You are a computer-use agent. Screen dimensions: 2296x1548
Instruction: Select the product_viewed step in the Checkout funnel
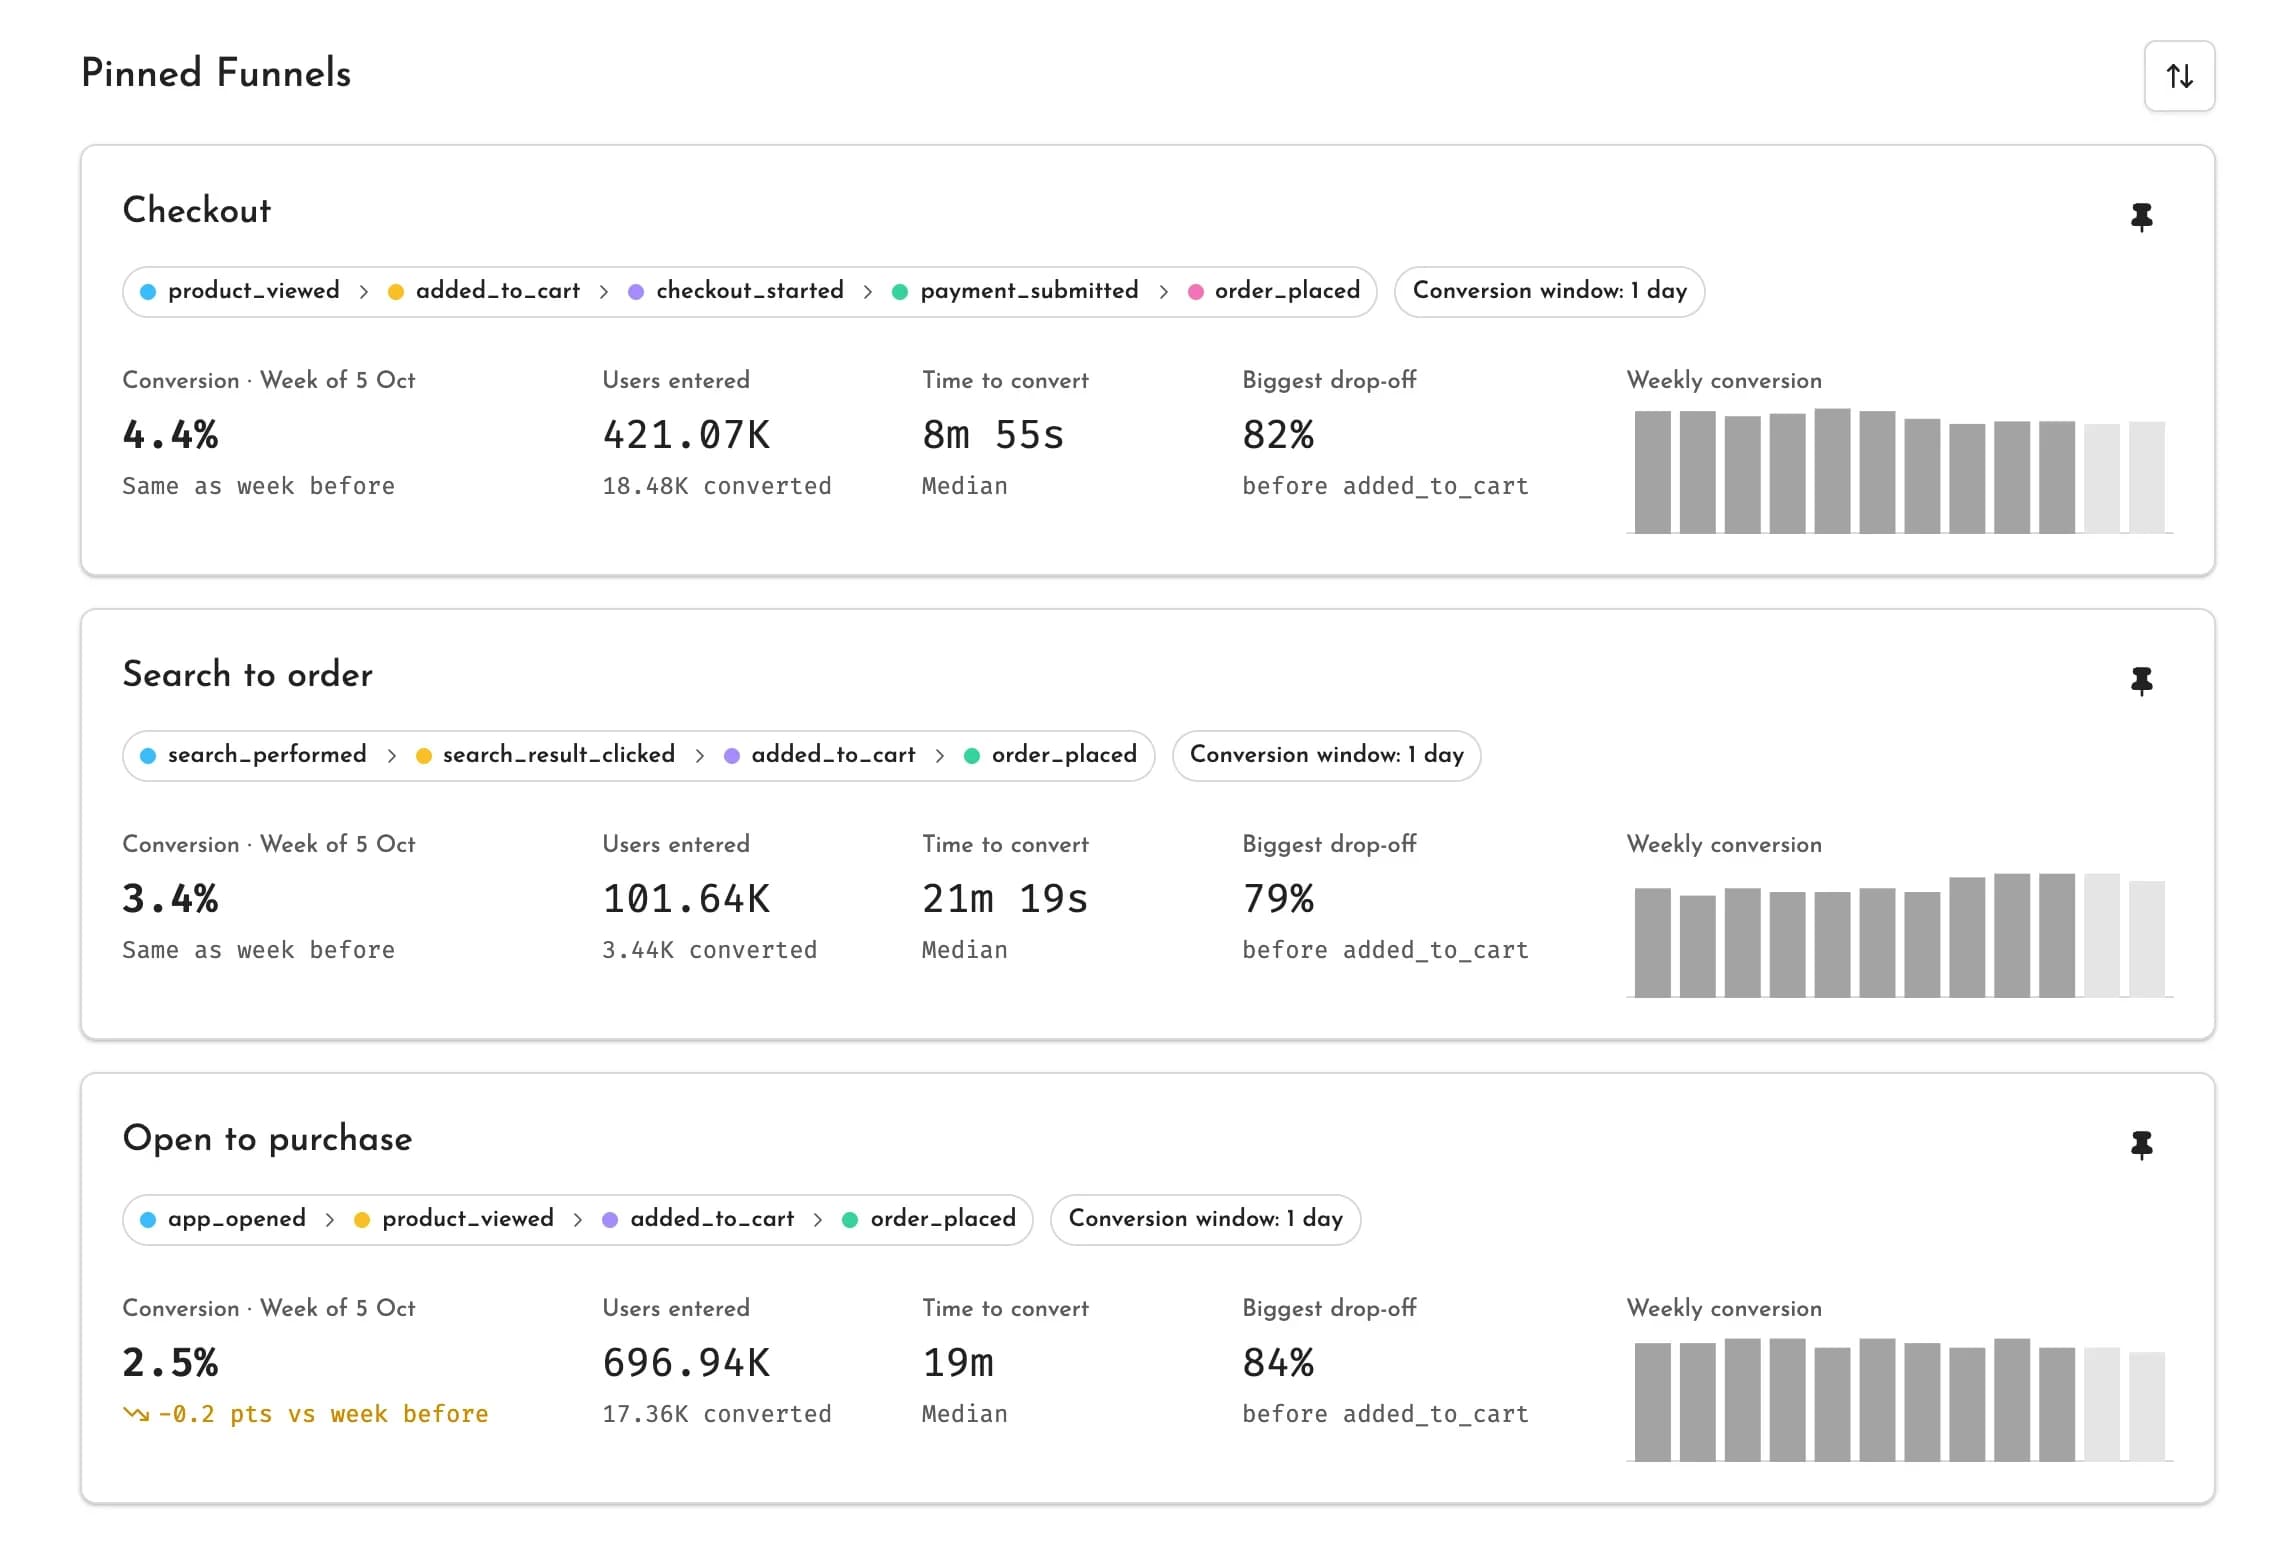240,291
